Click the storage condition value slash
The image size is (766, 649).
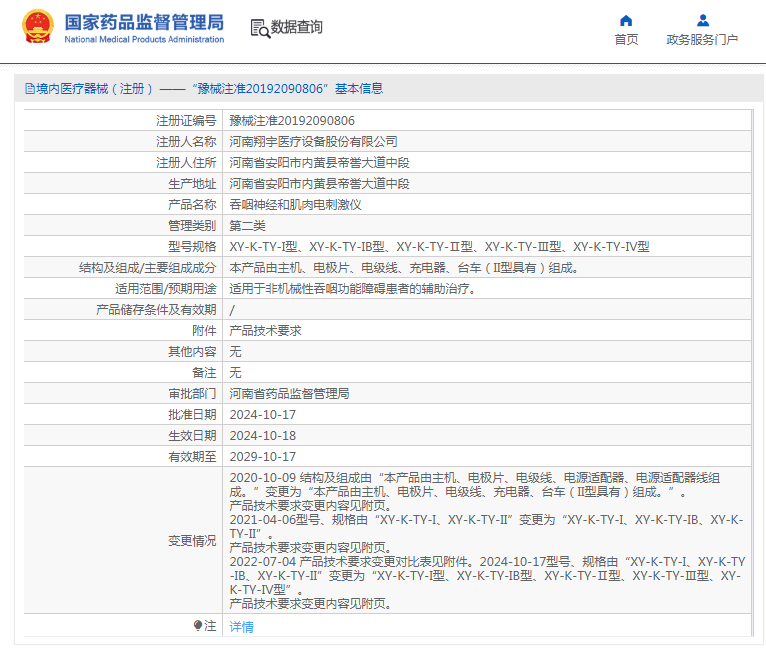click(232, 310)
